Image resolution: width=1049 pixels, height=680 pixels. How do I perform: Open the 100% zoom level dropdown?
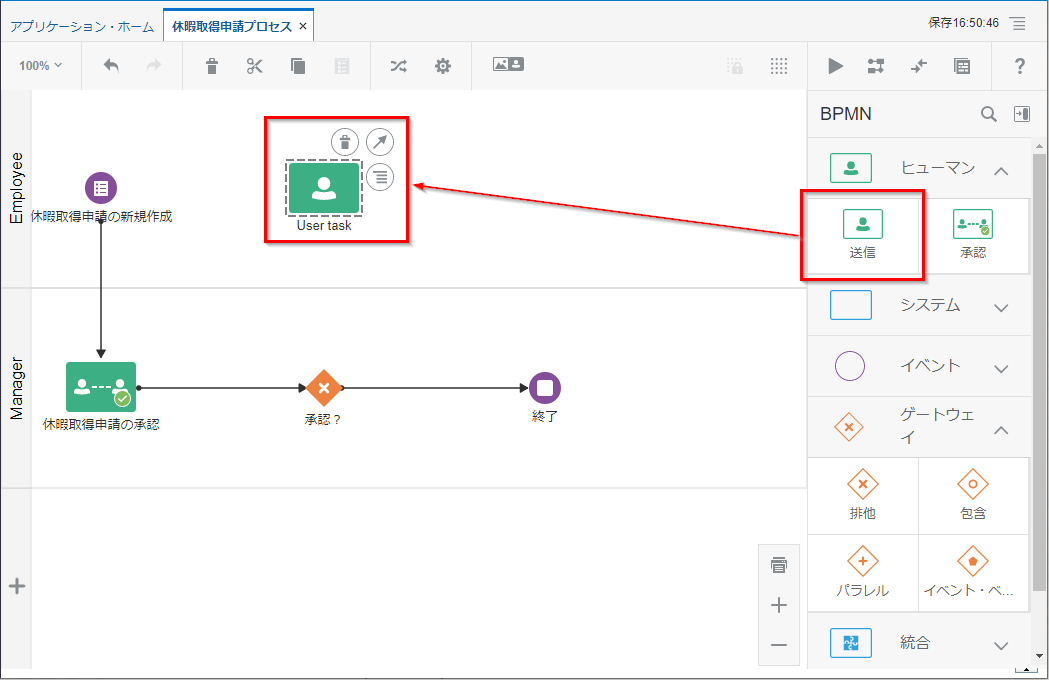pos(40,66)
